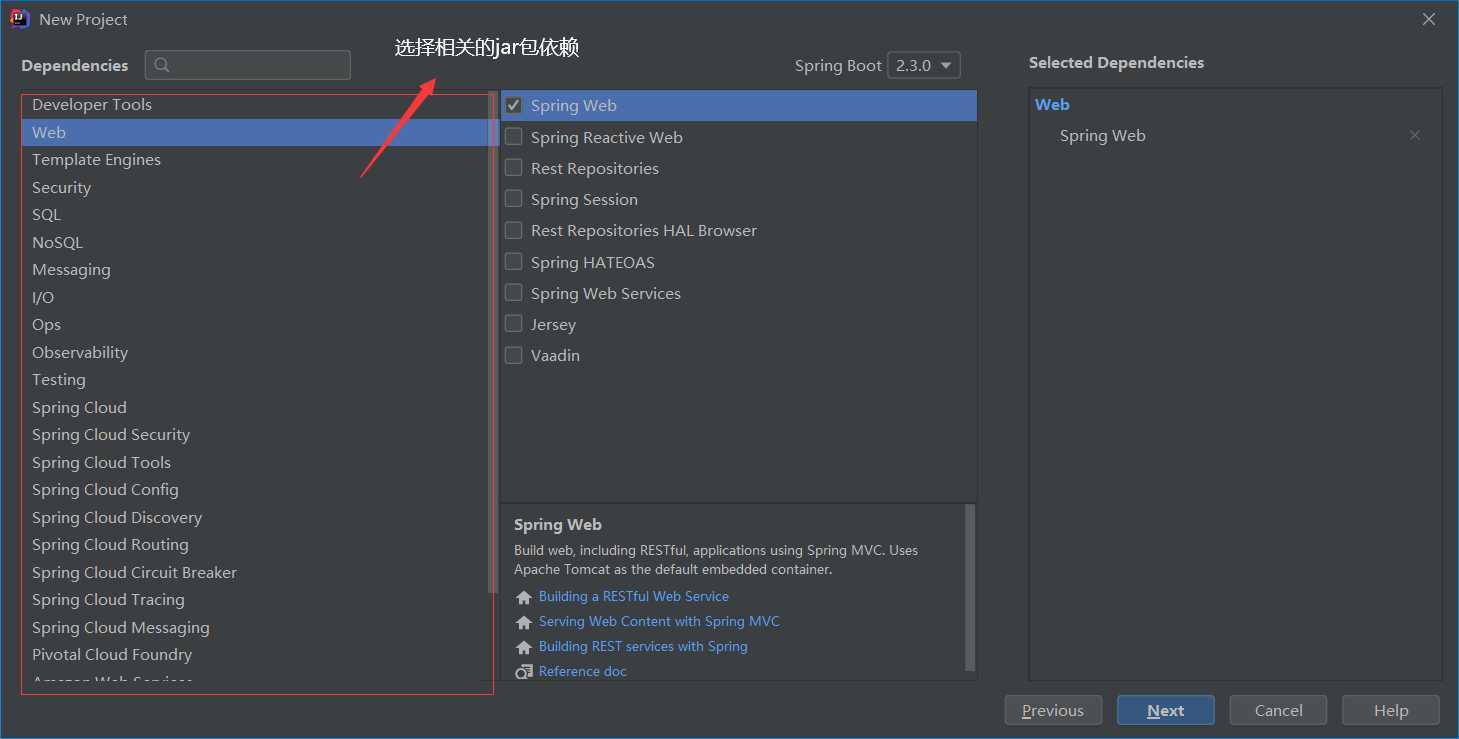Click home icon beside Building REST services link

point(524,647)
